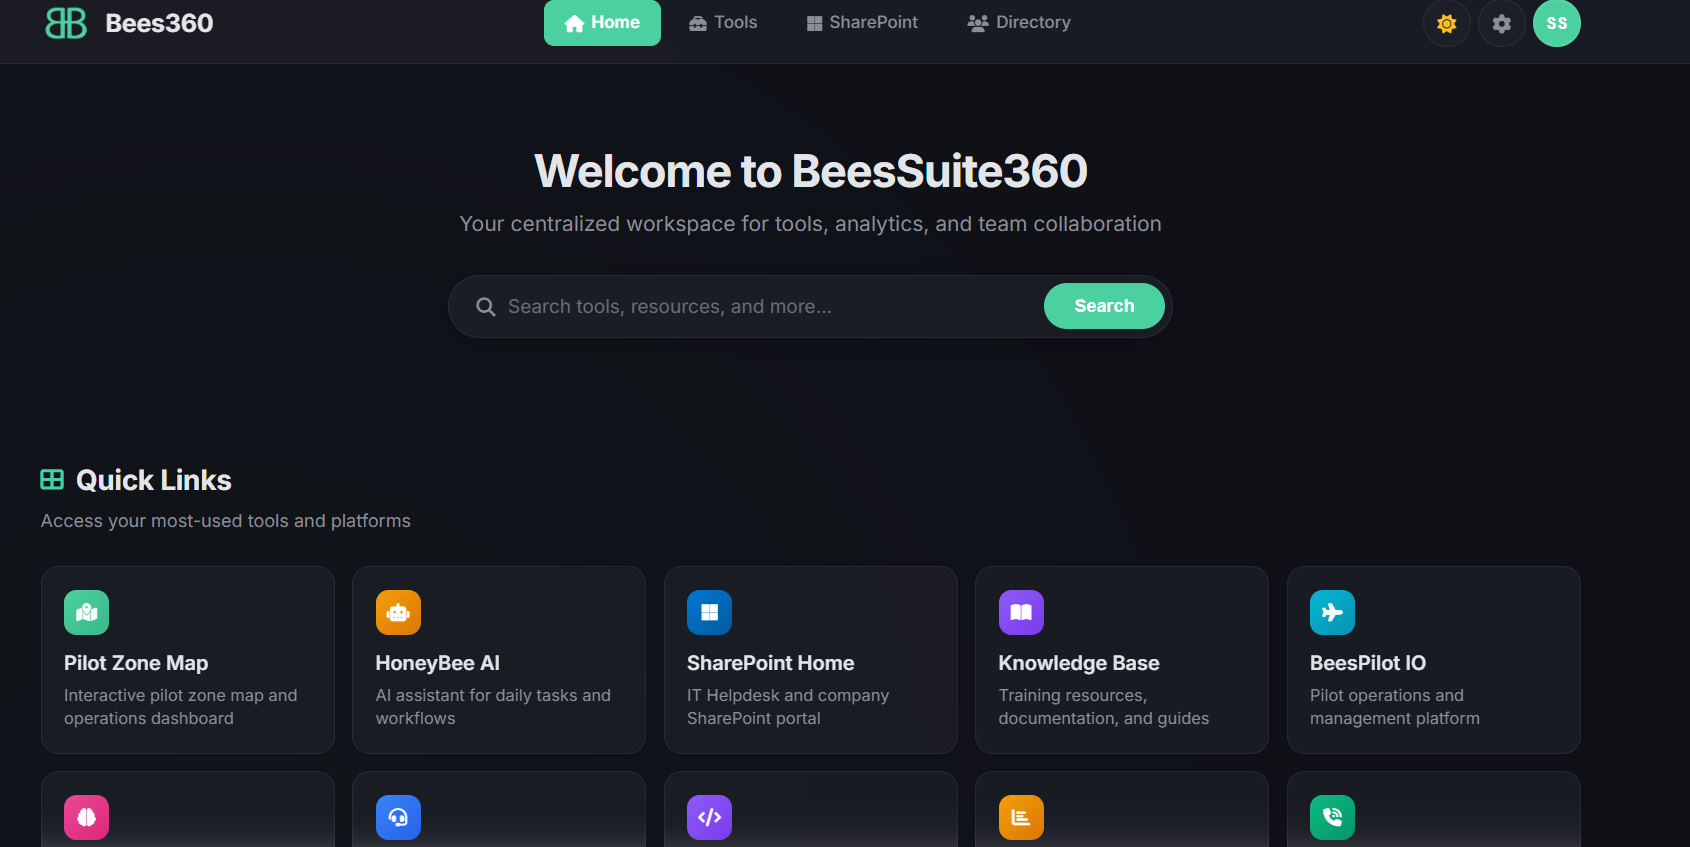Click the Knowledge Base book icon
Image resolution: width=1690 pixels, height=847 pixels.
tap(1021, 612)
